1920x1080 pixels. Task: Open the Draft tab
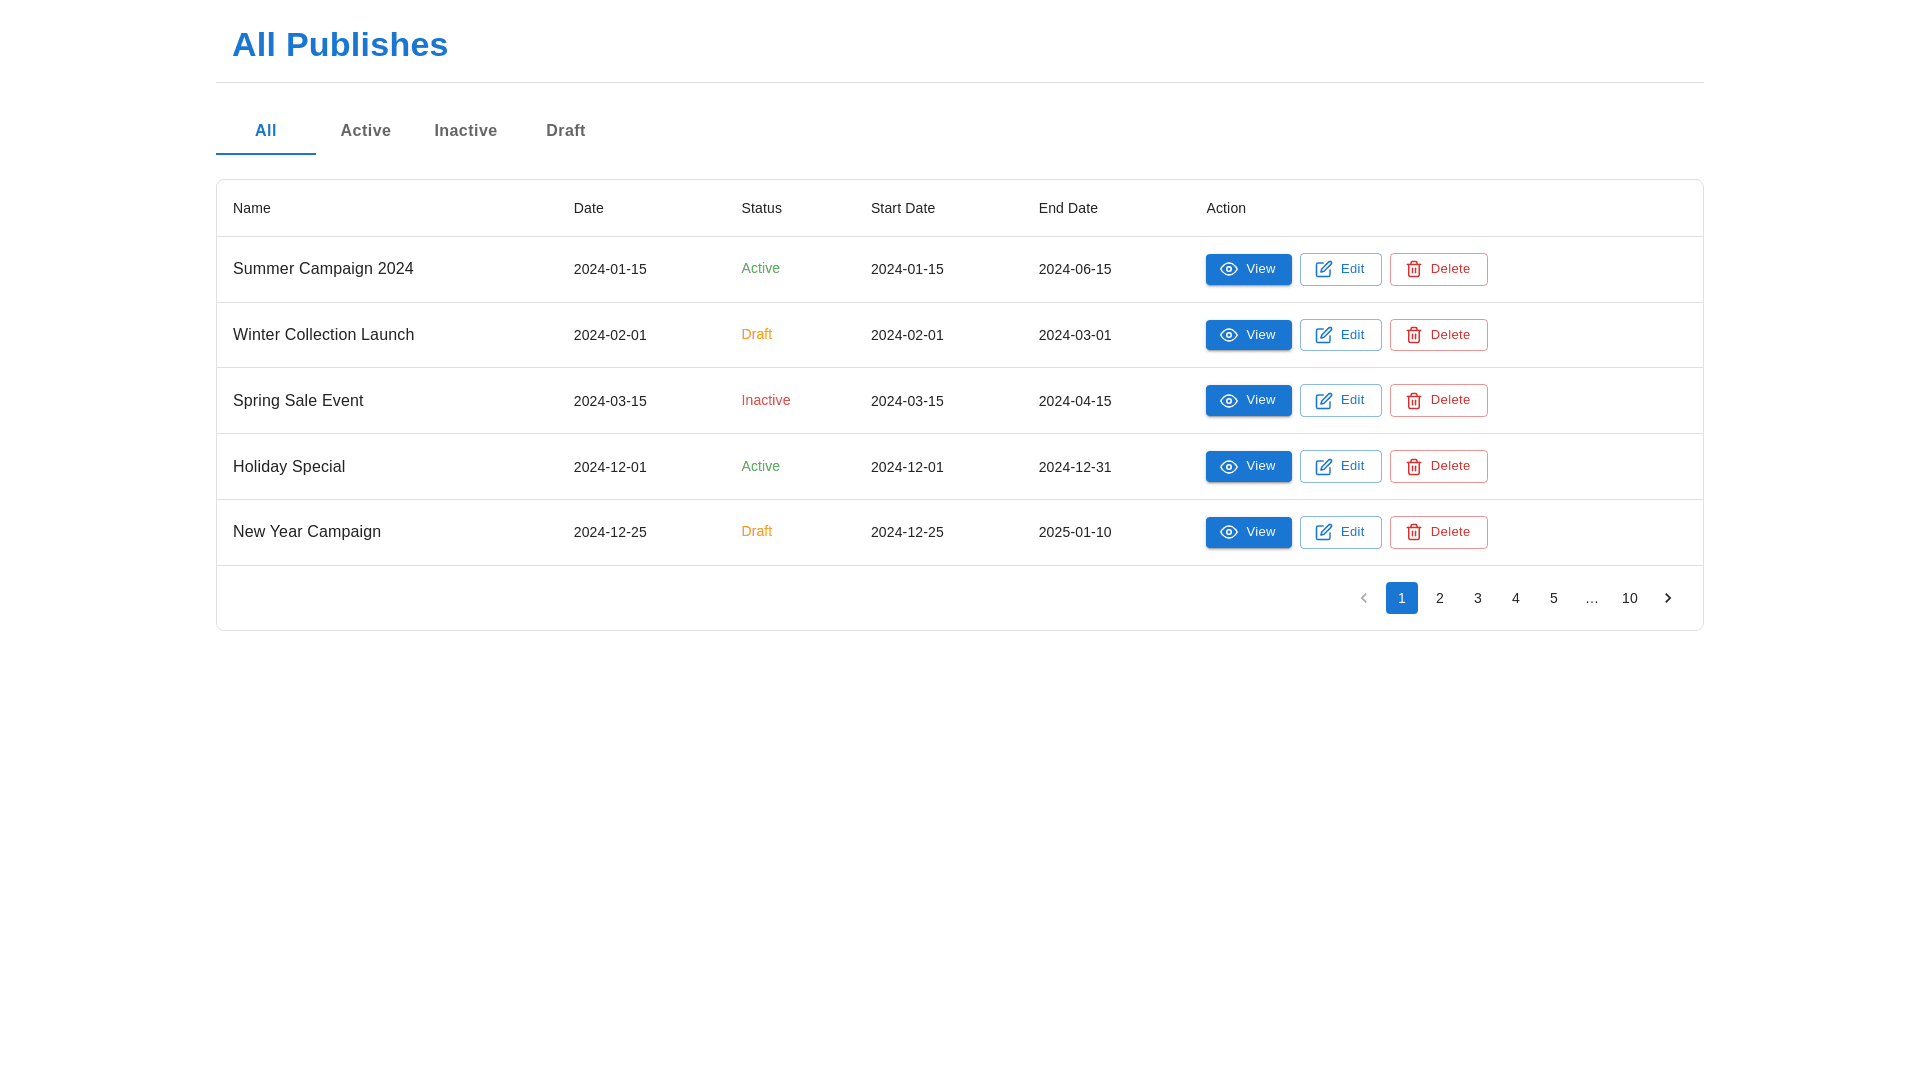(x=565, y=131)
